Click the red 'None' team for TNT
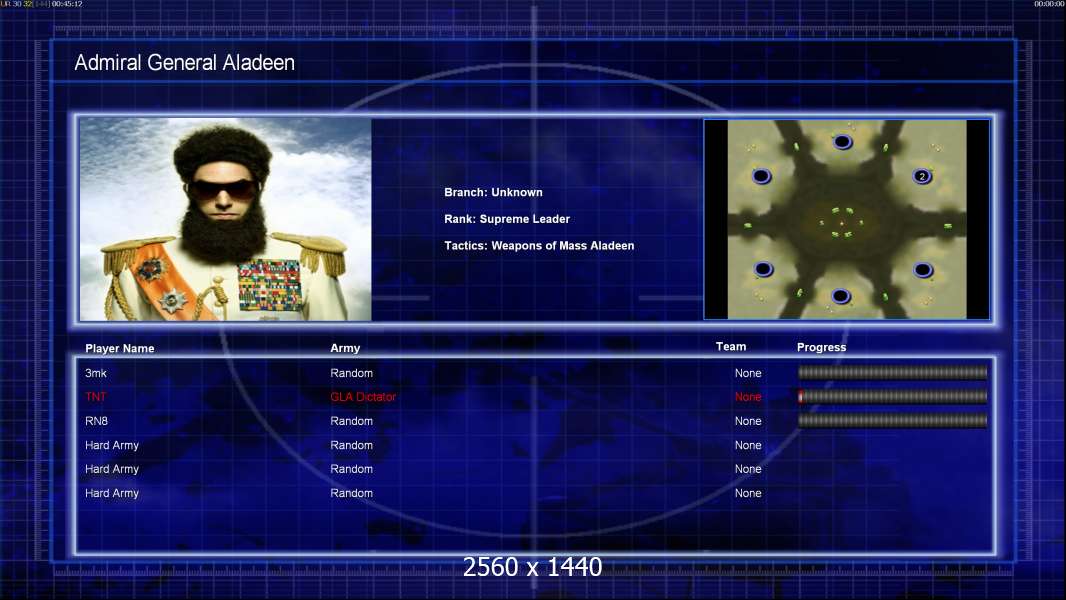This screenshot has width=1066, height=600. (748, 397)
